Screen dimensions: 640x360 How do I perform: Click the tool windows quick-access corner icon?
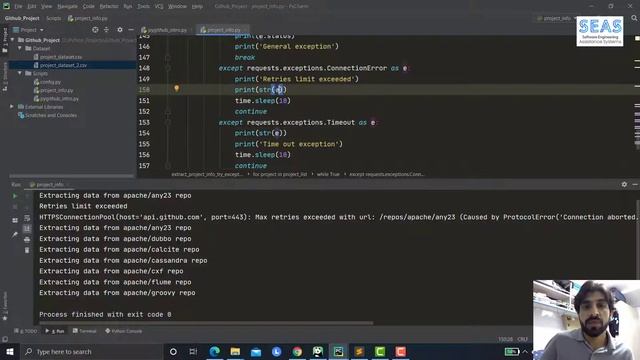coord(4,339)
